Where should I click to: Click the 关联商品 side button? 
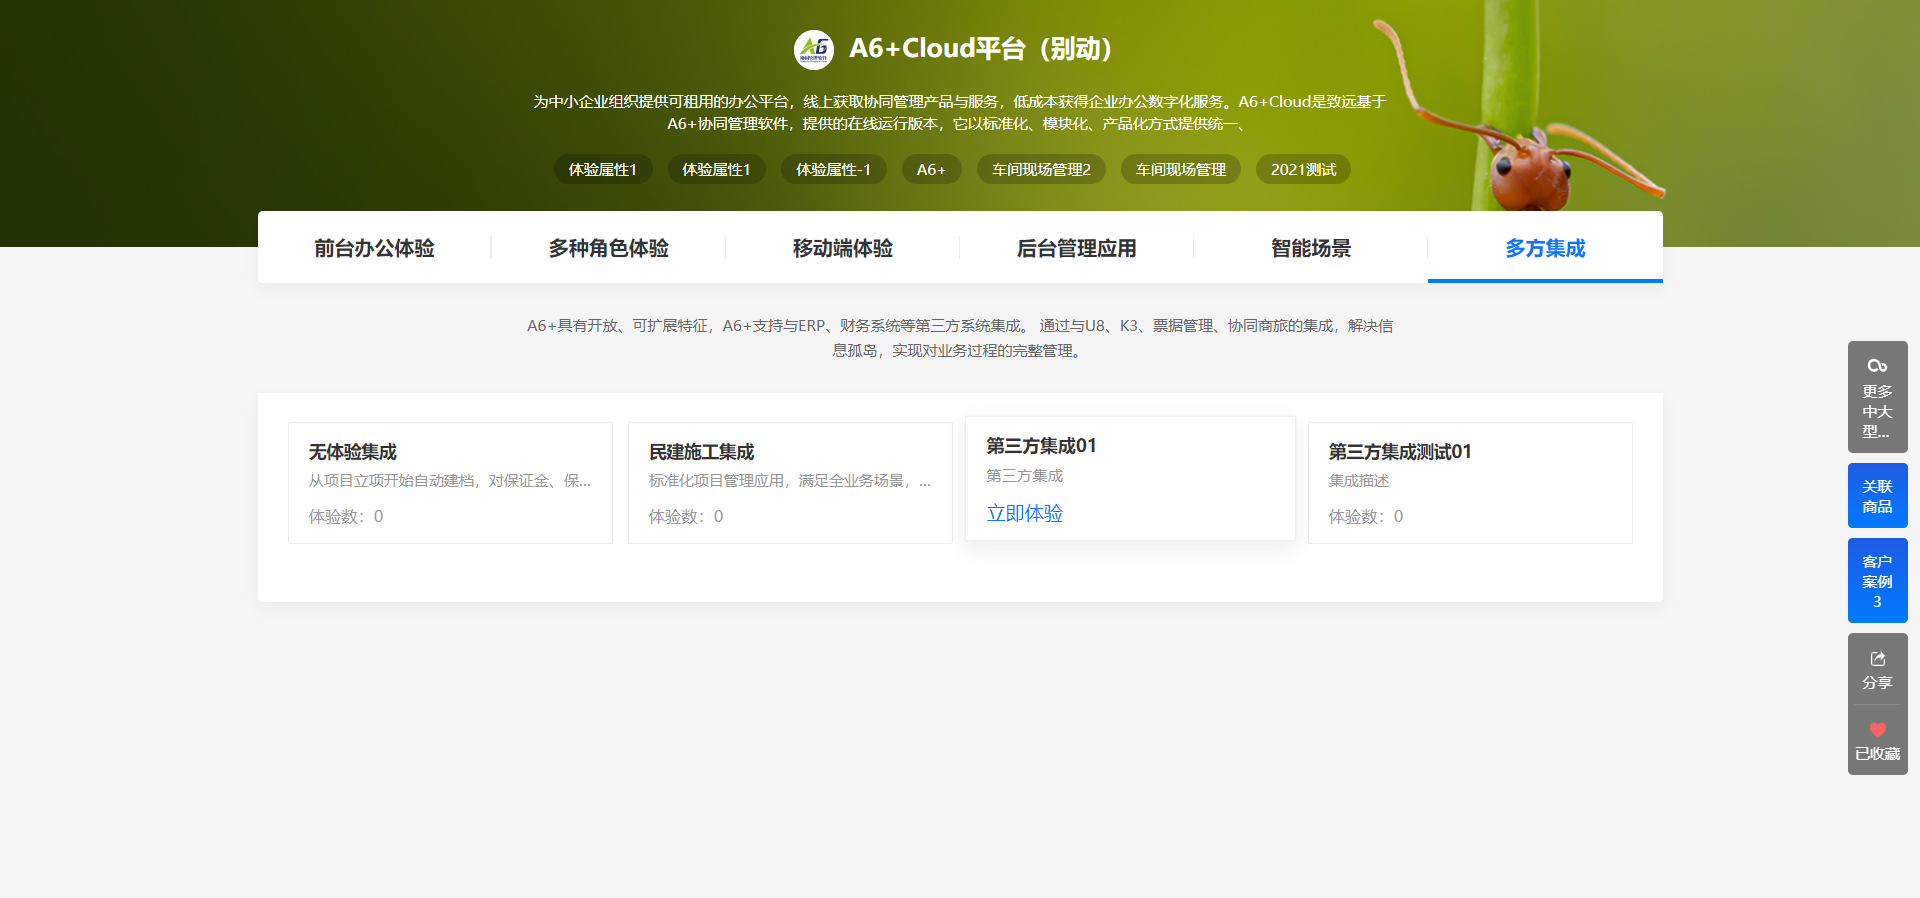[1877, 496]
